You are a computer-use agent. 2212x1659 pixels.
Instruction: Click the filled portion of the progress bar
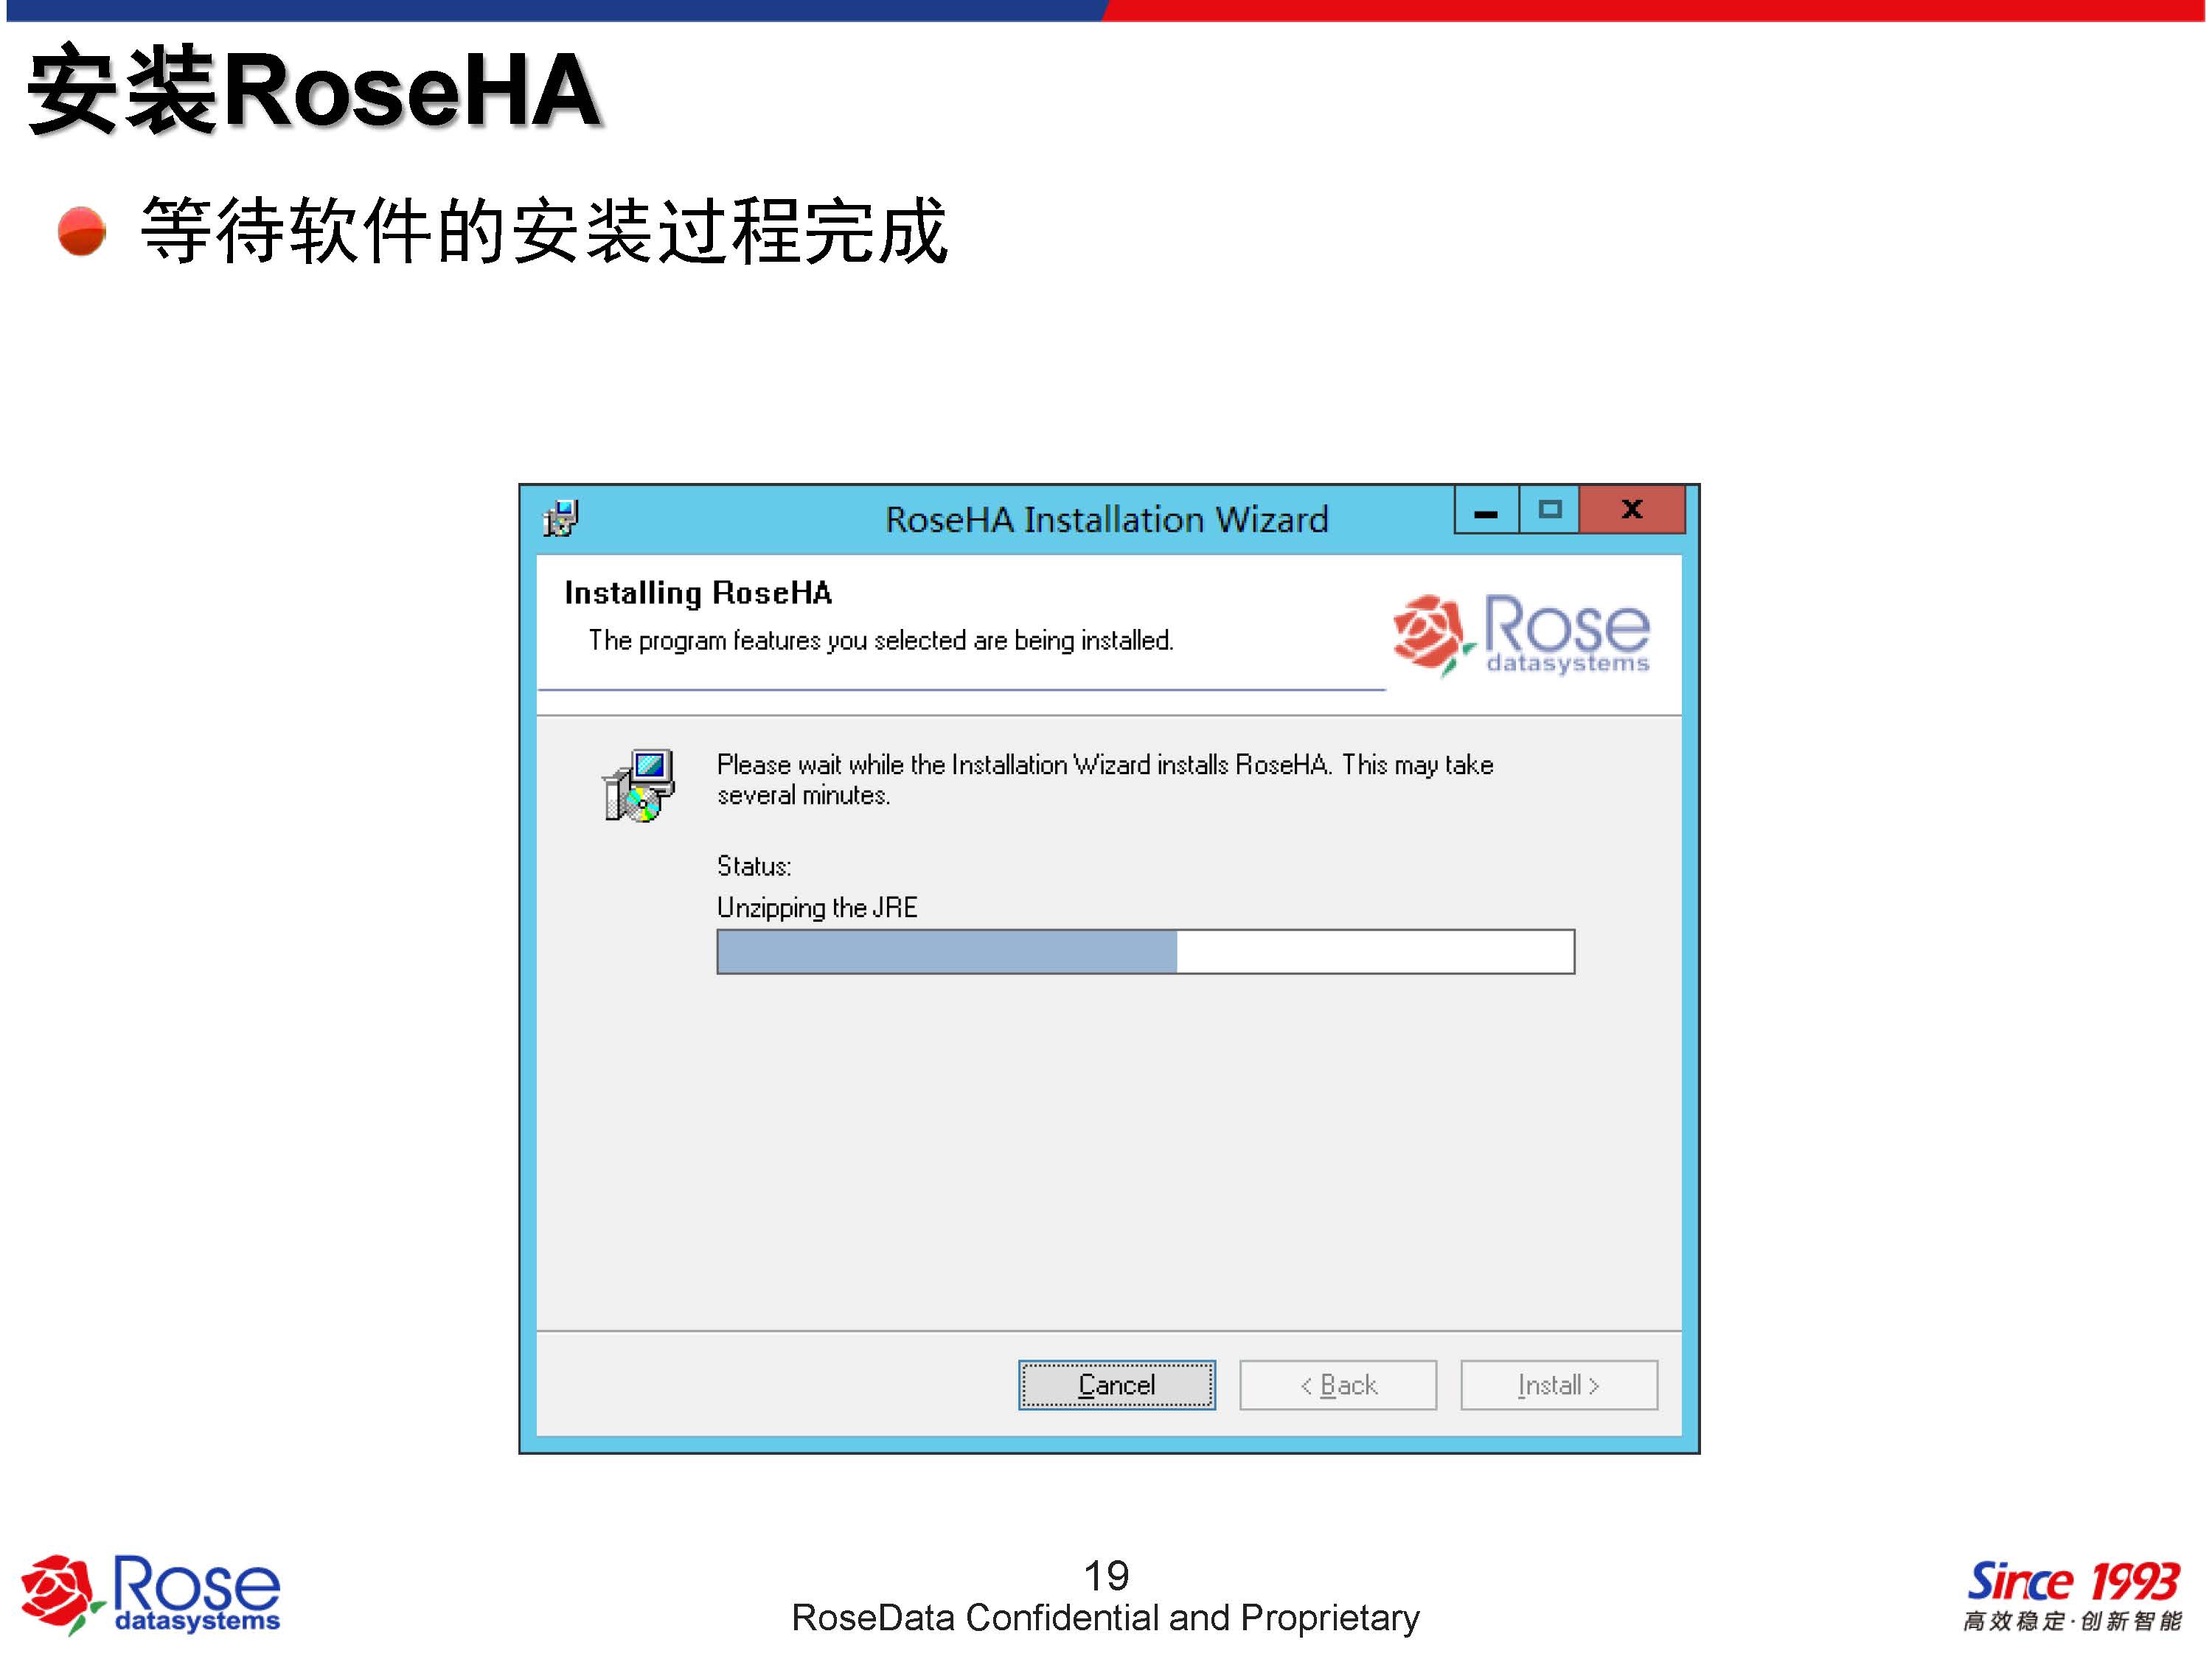pos(947,951)
